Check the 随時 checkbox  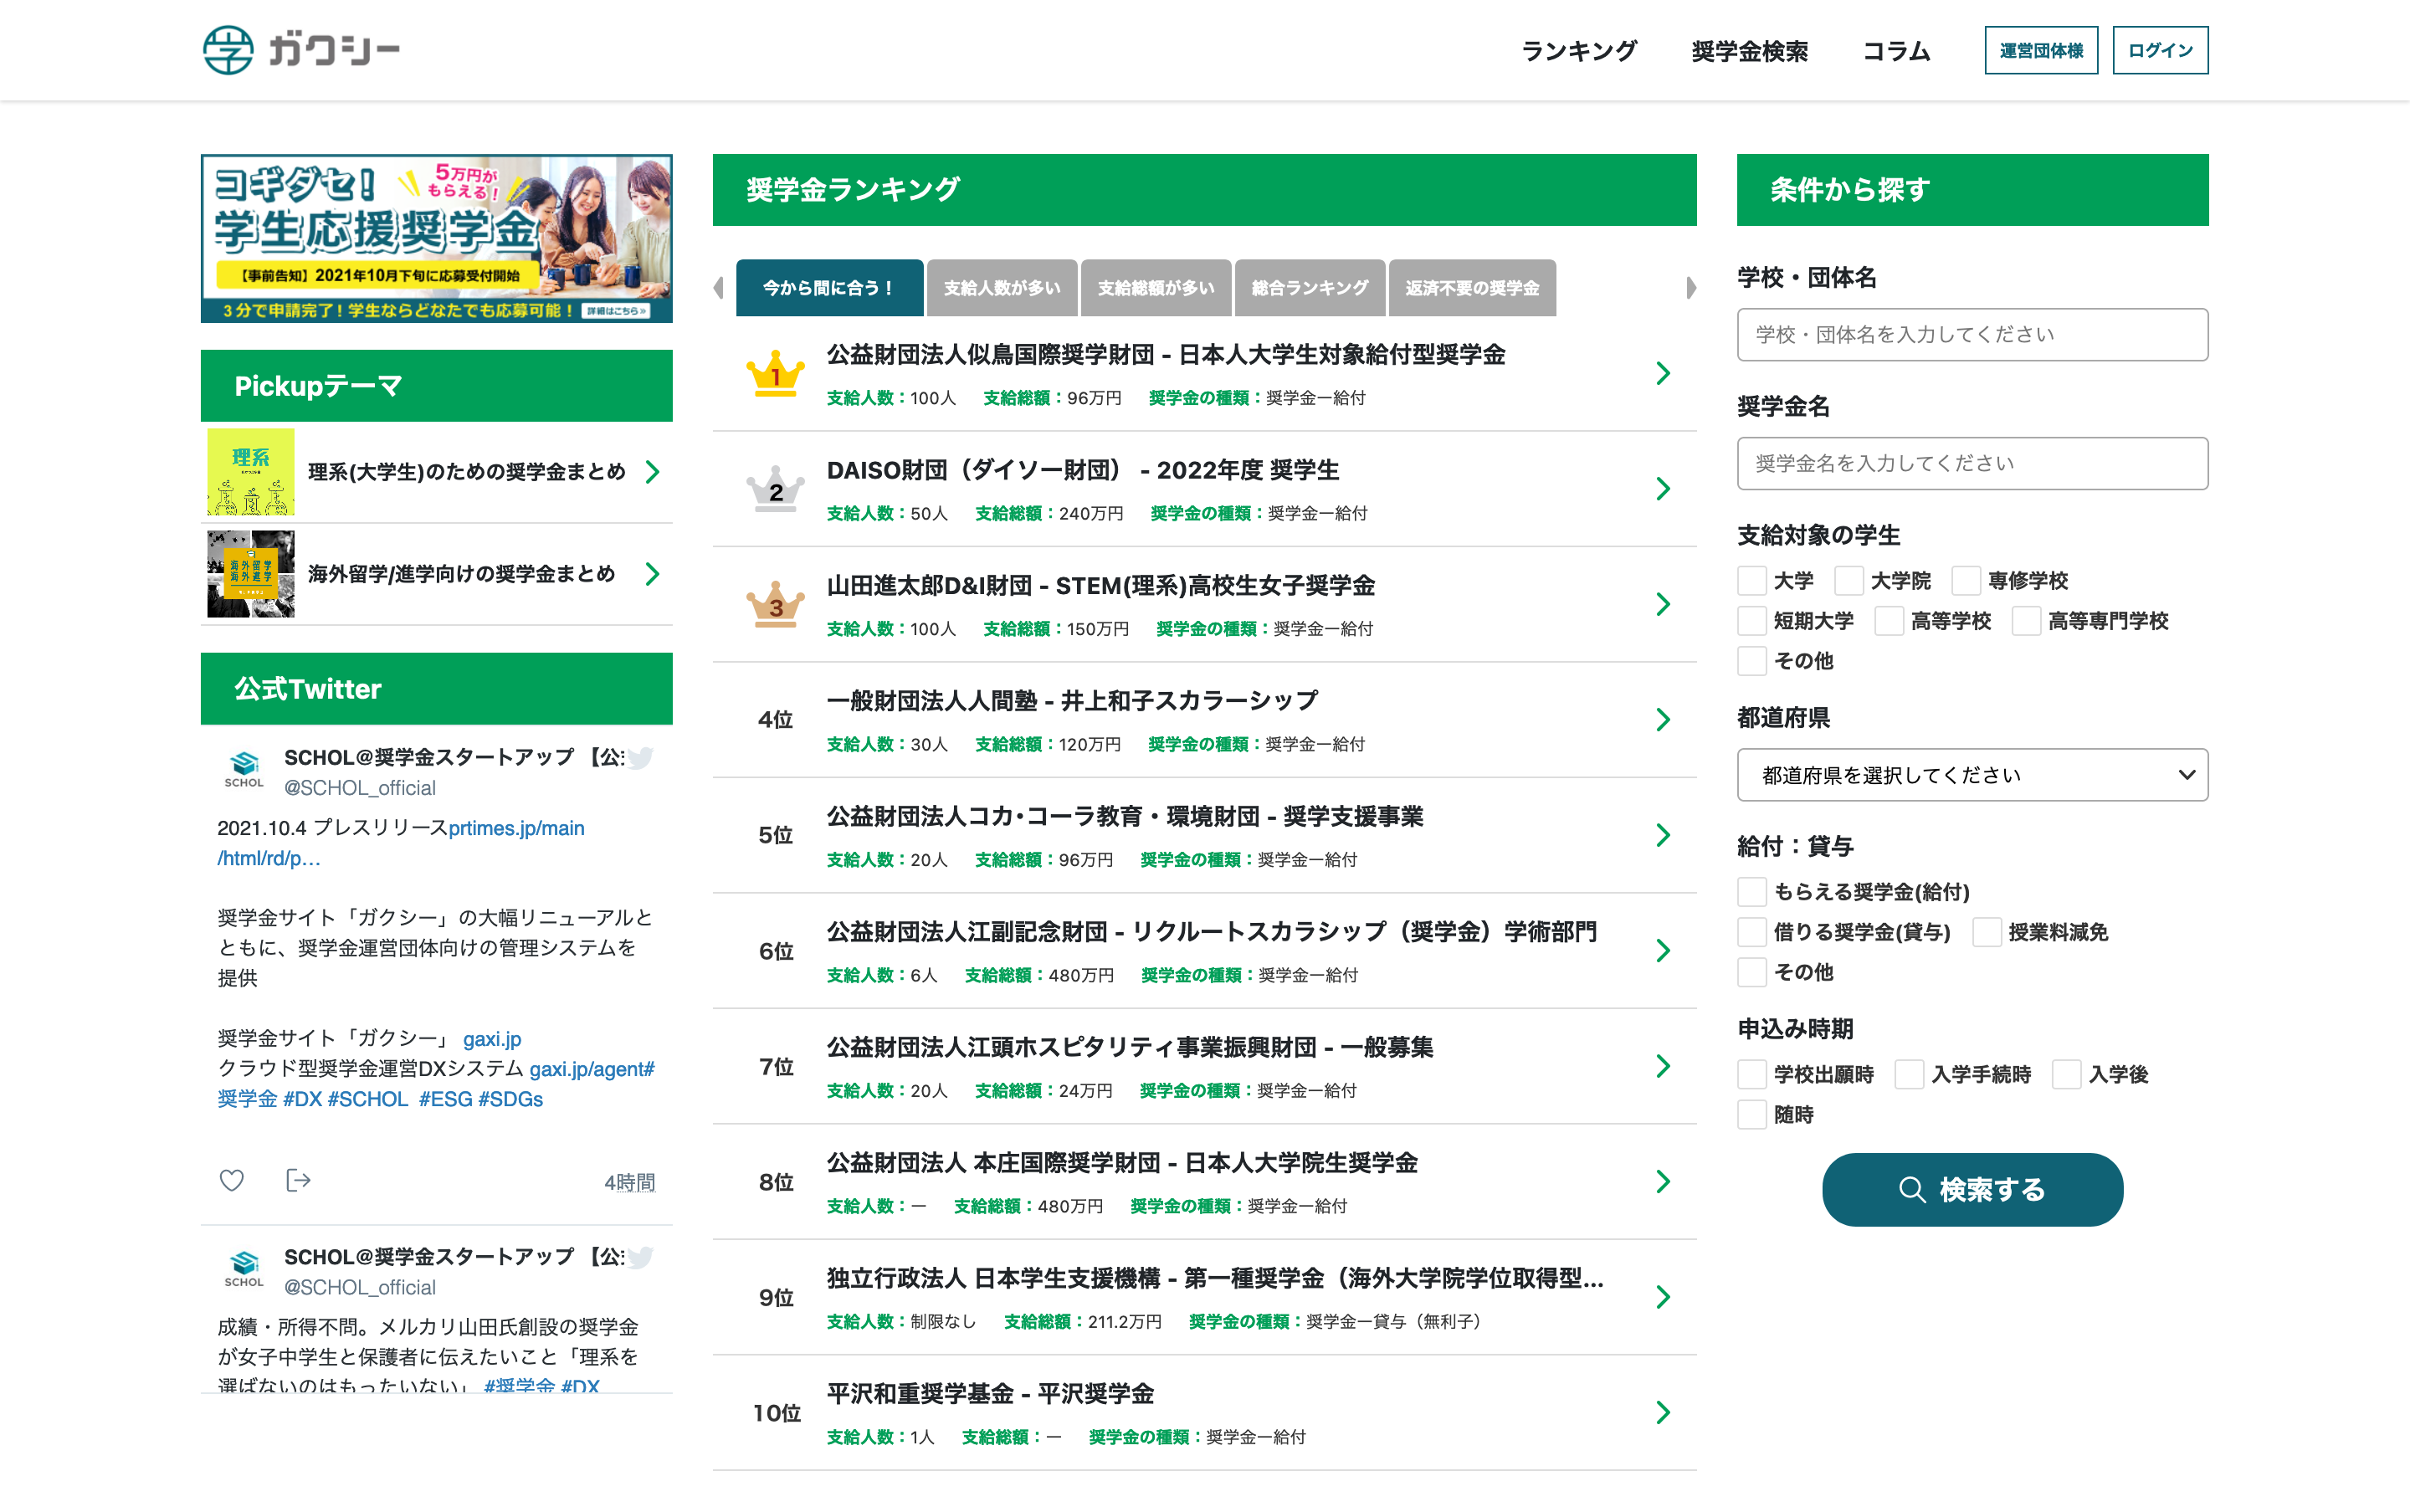pyautogui.click(x=1752, y=1115)
